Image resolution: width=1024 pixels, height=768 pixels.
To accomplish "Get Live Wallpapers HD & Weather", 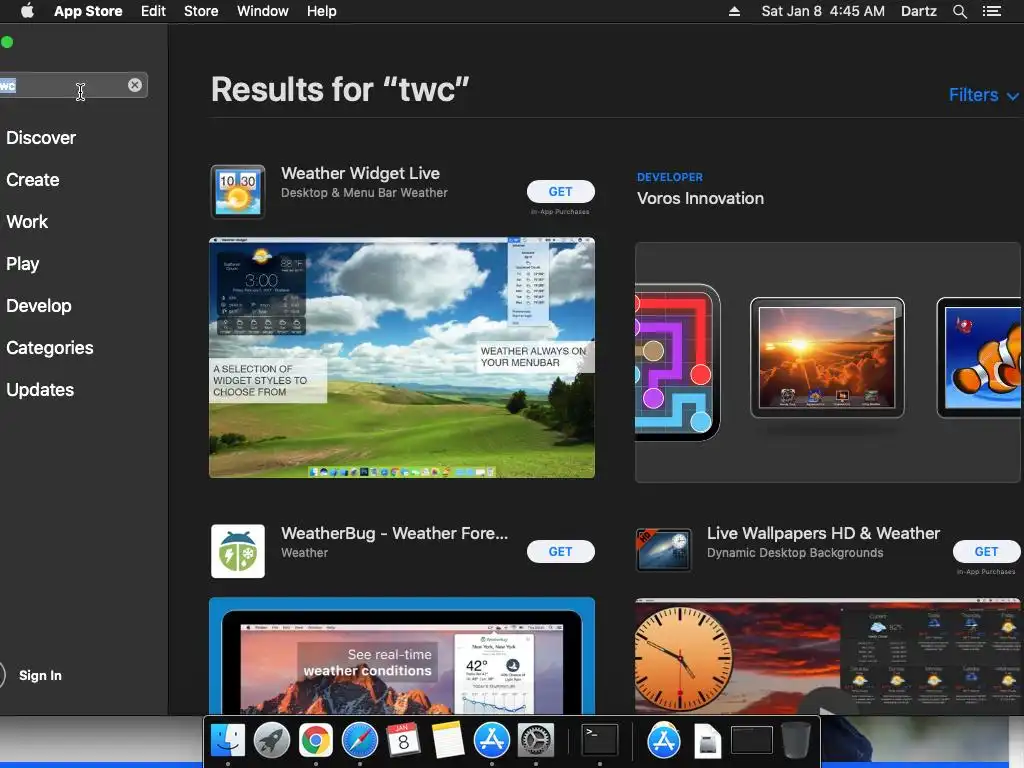I will [986, 551].
